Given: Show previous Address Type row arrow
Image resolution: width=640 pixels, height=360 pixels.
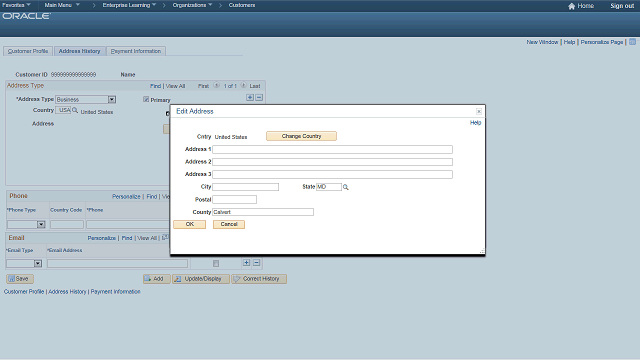Looking at the screenshot, I should pos(217,86).
